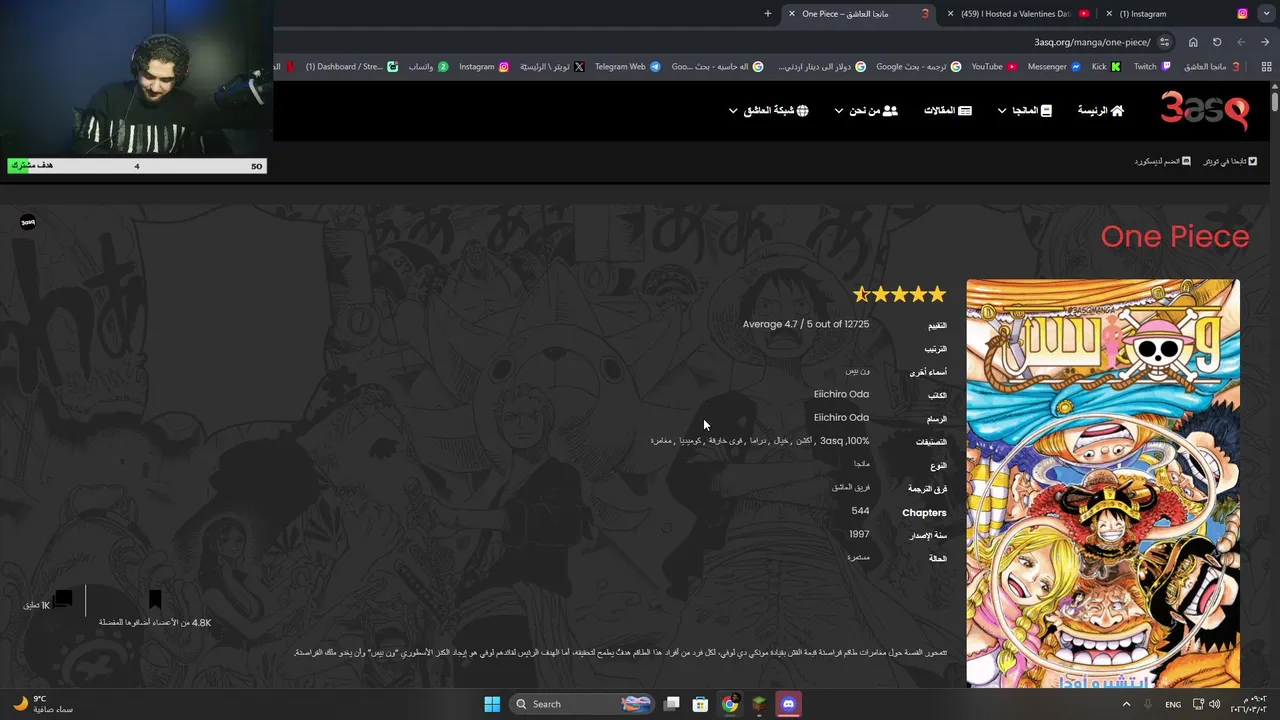Click the One Piece cover thumbnail
This screenshot has height=720, width=1280.
(1103, 483)
